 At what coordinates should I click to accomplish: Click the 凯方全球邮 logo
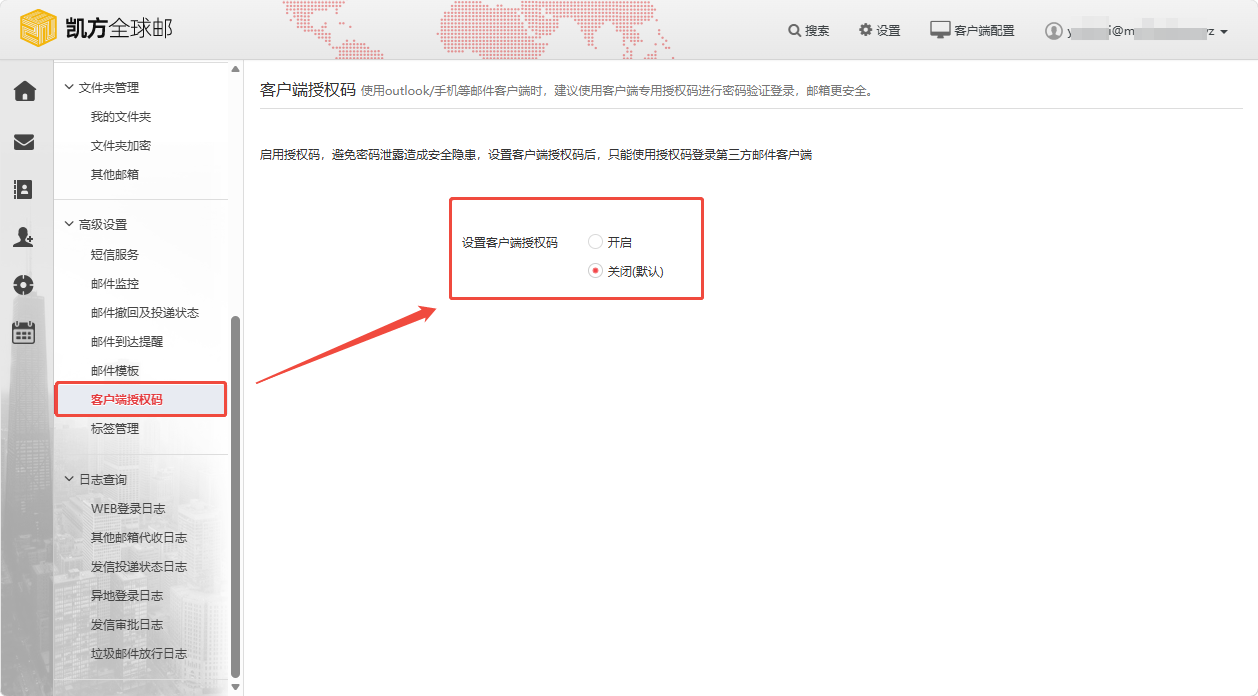[97, 29]
